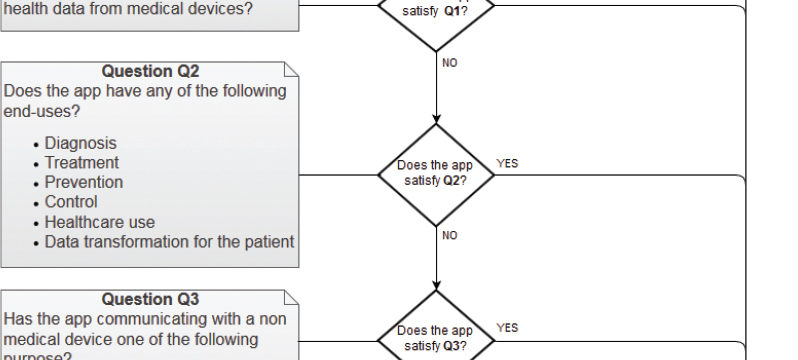Select the 'Prevention' bullet item
This screenshot has width=798, height=360.
[83, 182]
